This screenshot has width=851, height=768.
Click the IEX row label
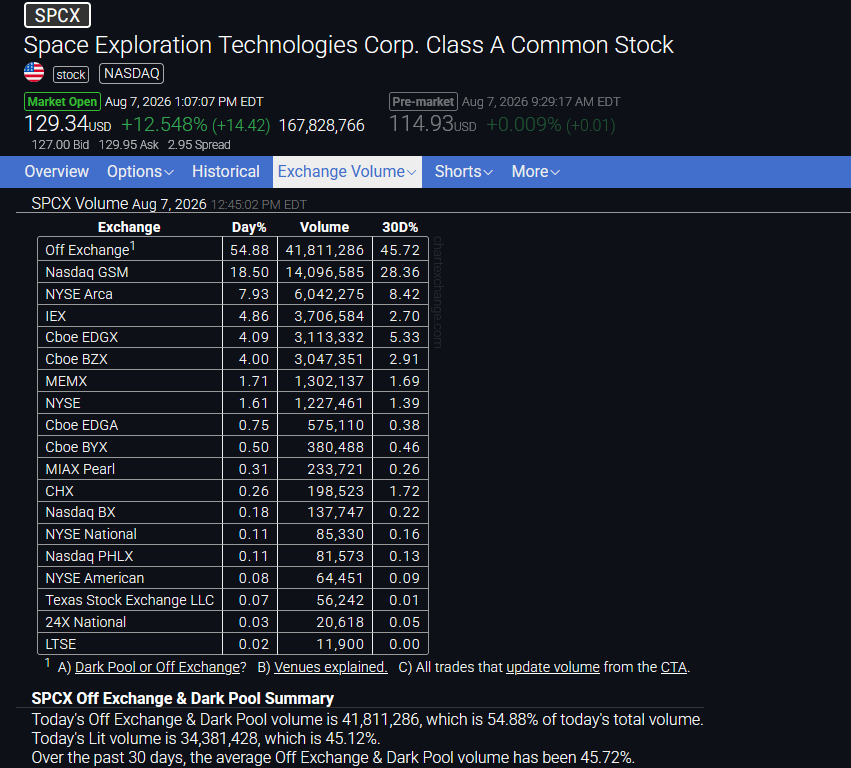(x=55, y=316)
